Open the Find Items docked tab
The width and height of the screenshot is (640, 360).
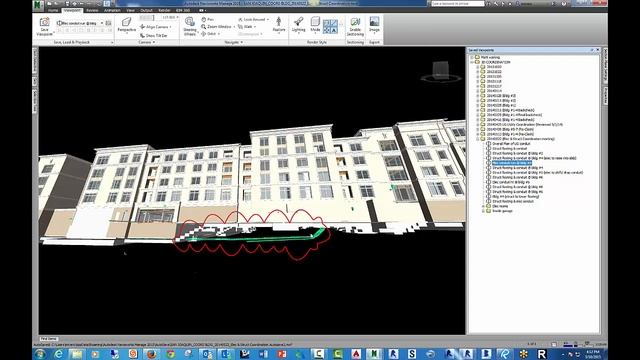coord(49,339)
